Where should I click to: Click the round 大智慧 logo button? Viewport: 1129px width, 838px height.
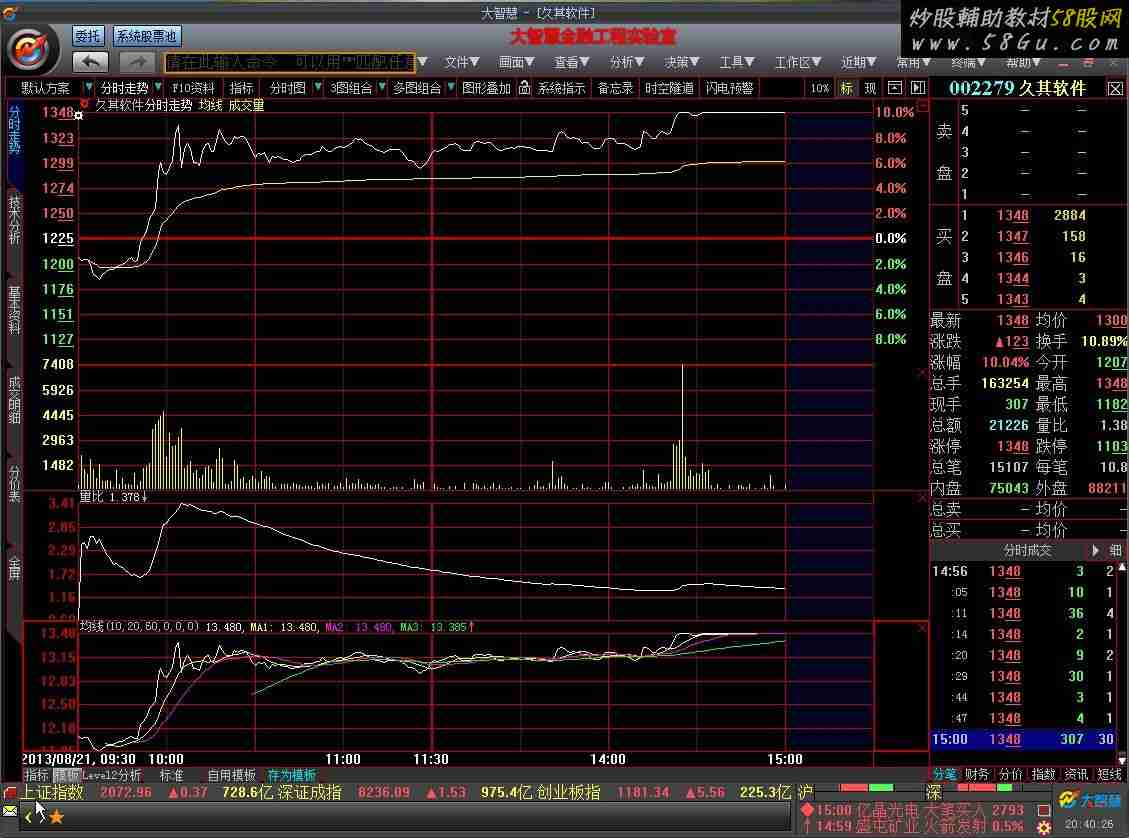tap(32, 48)
